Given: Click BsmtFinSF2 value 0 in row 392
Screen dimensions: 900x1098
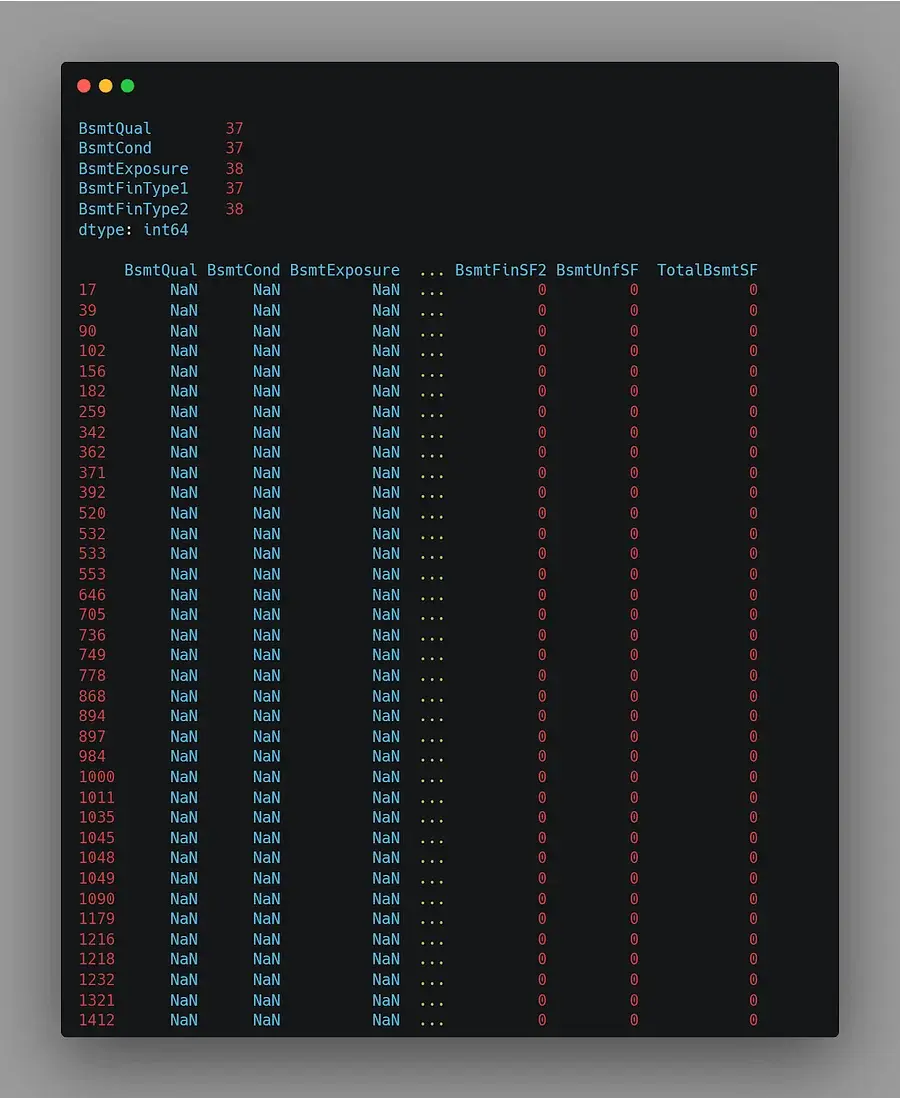Looking at the screenshot, I should pos(542,493).
